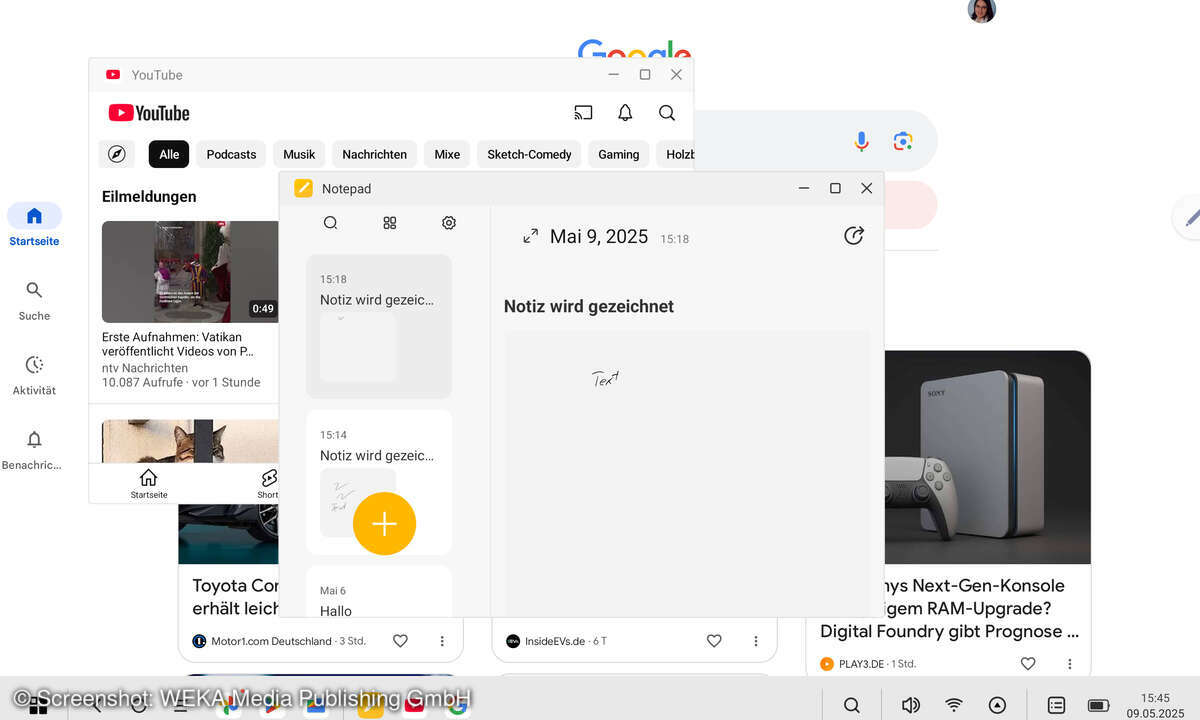Open the Google account avatar

pyautogui.click(x=982, y=10)
